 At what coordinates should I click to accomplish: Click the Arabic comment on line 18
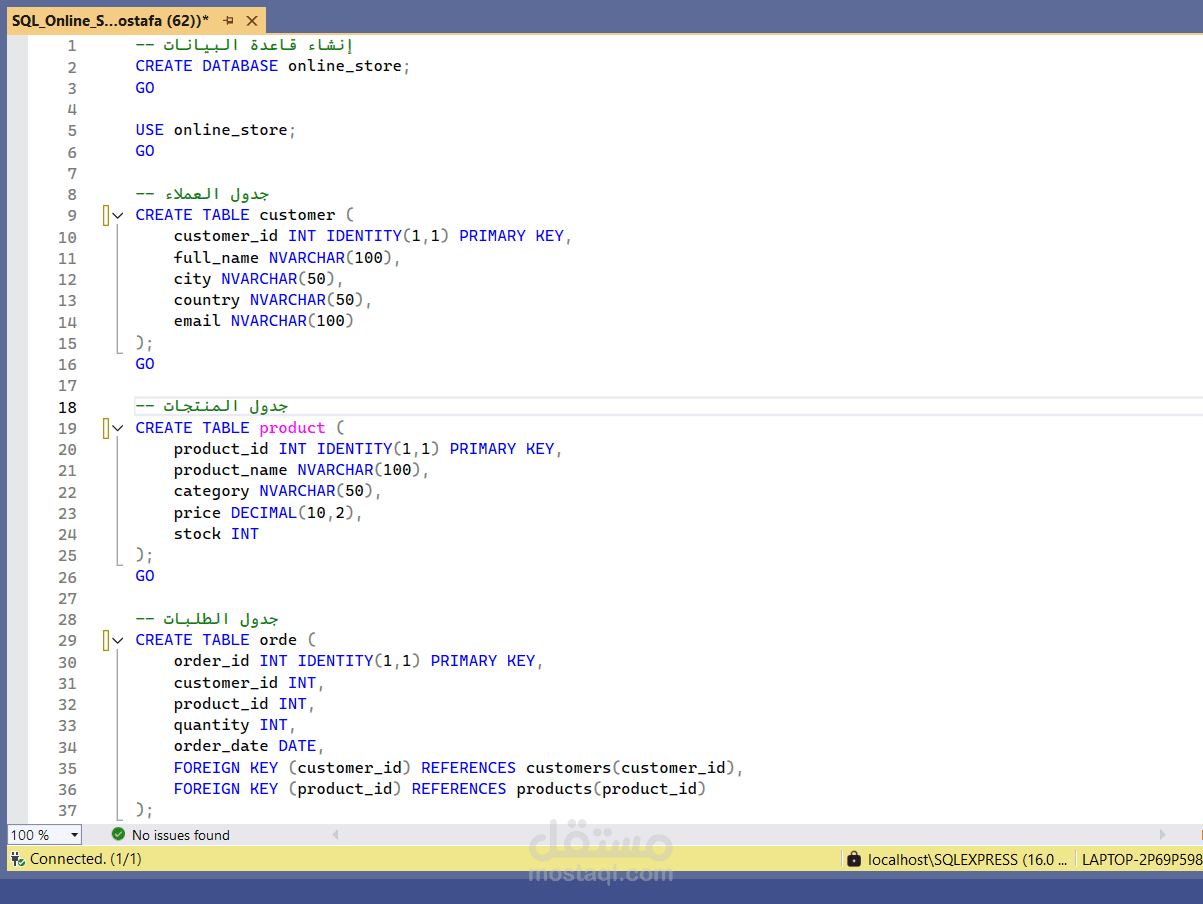[x=212, y=406]
